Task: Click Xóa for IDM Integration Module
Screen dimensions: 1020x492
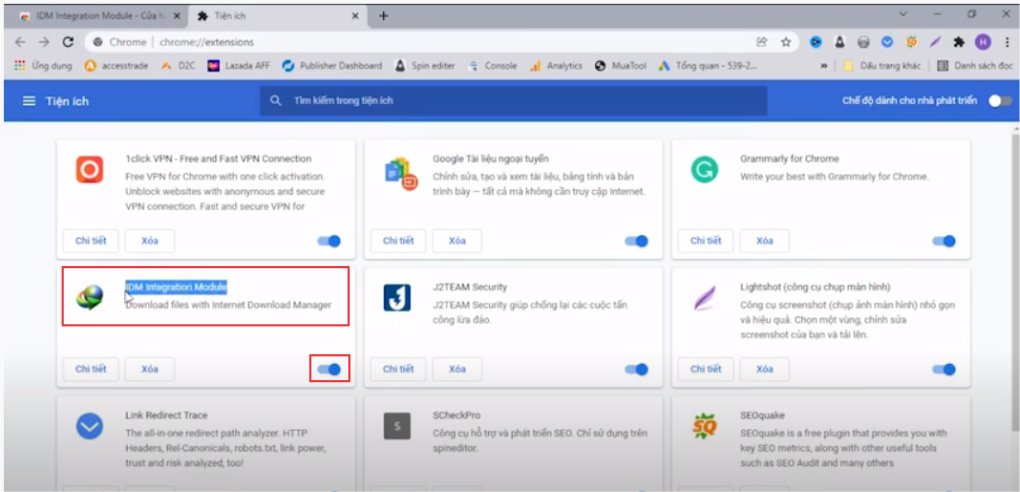Action: point(150,369)
